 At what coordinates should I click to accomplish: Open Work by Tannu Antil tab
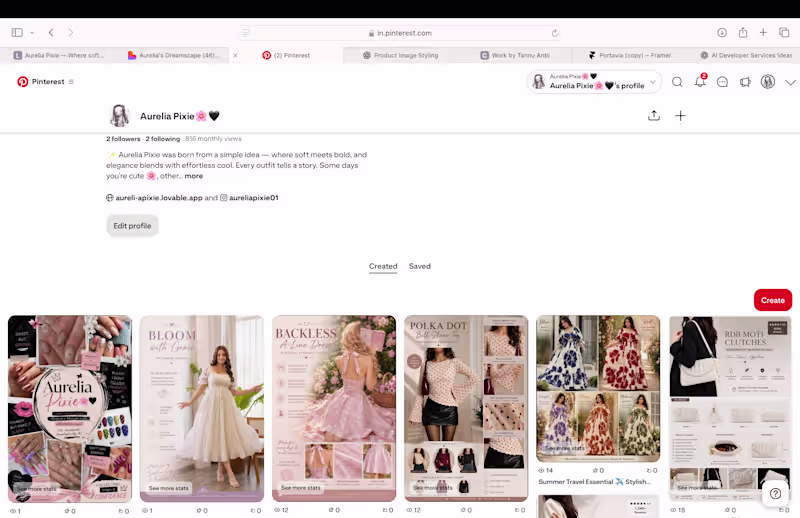coord(515,55)
